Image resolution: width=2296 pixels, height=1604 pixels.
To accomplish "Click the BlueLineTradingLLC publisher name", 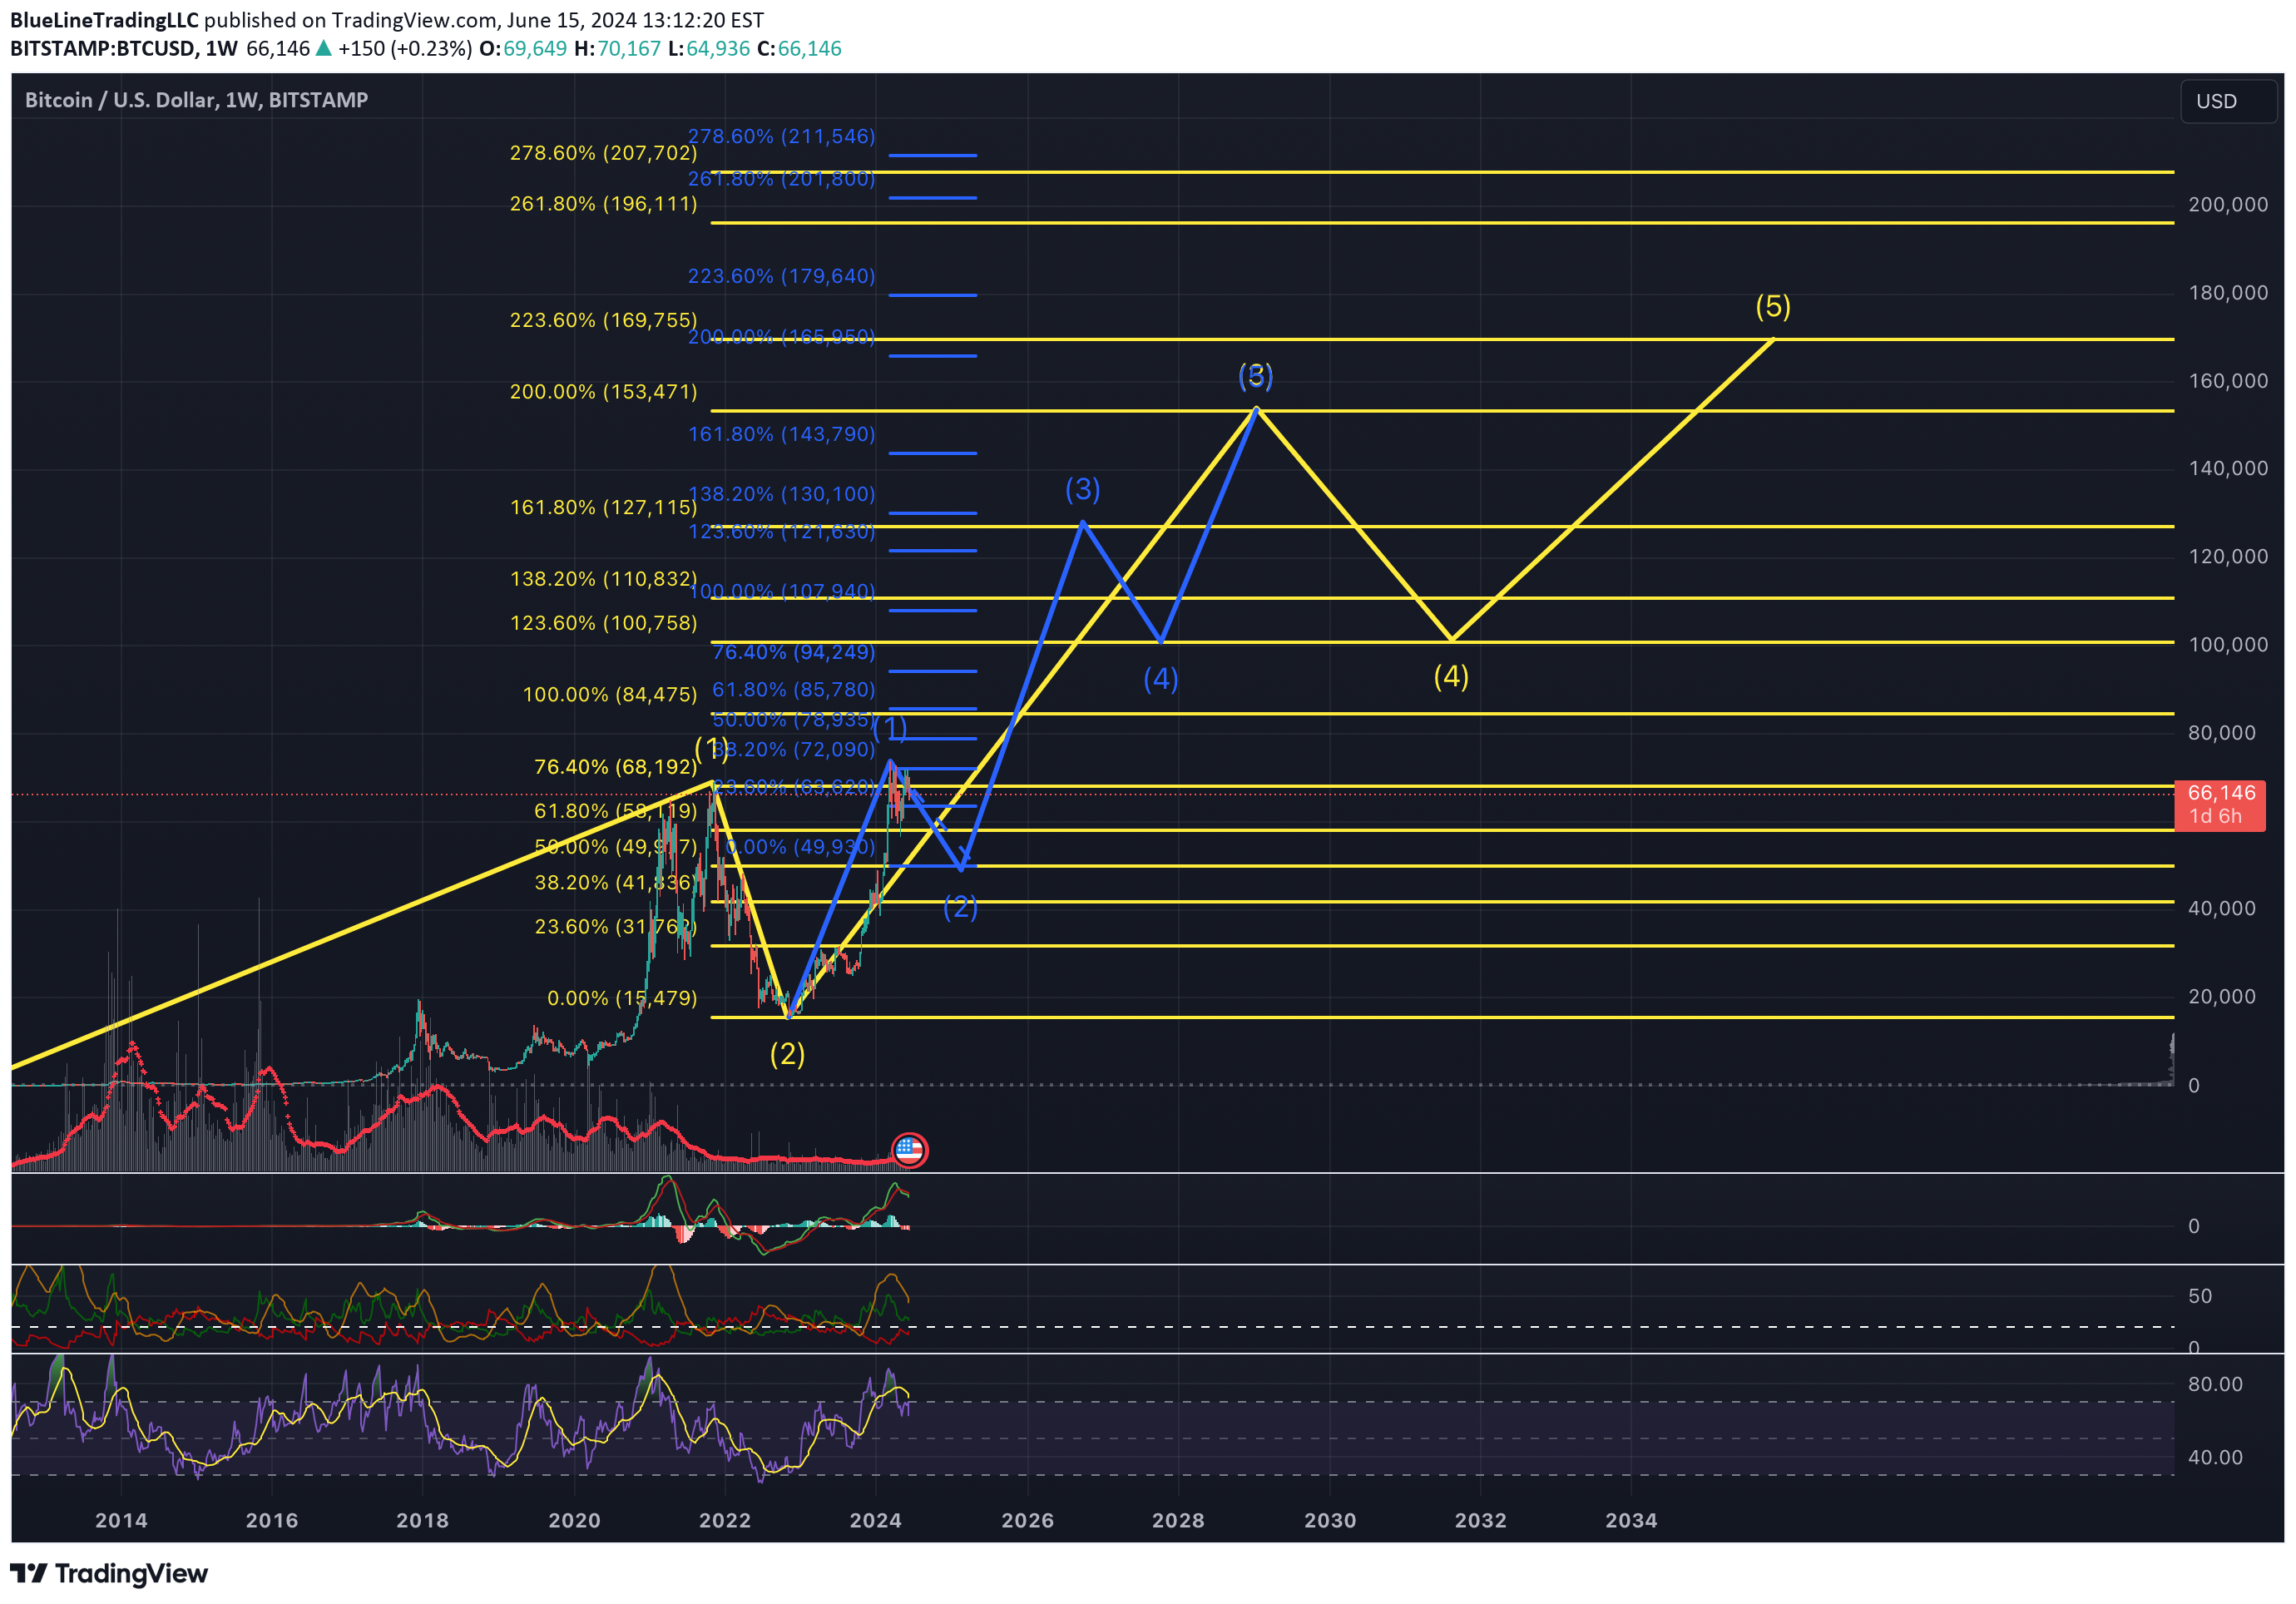I will 104,20.
